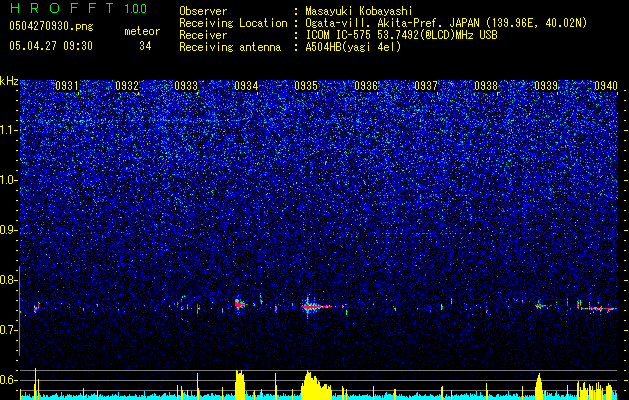Click the 0931 time marker
This screenshot has width=629, height=400.
click(x=67, y=86)
